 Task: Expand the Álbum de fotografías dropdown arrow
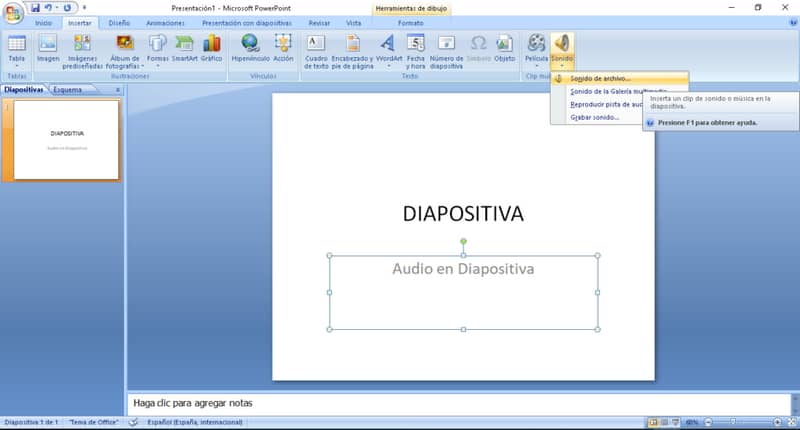(x=142, y=66)
